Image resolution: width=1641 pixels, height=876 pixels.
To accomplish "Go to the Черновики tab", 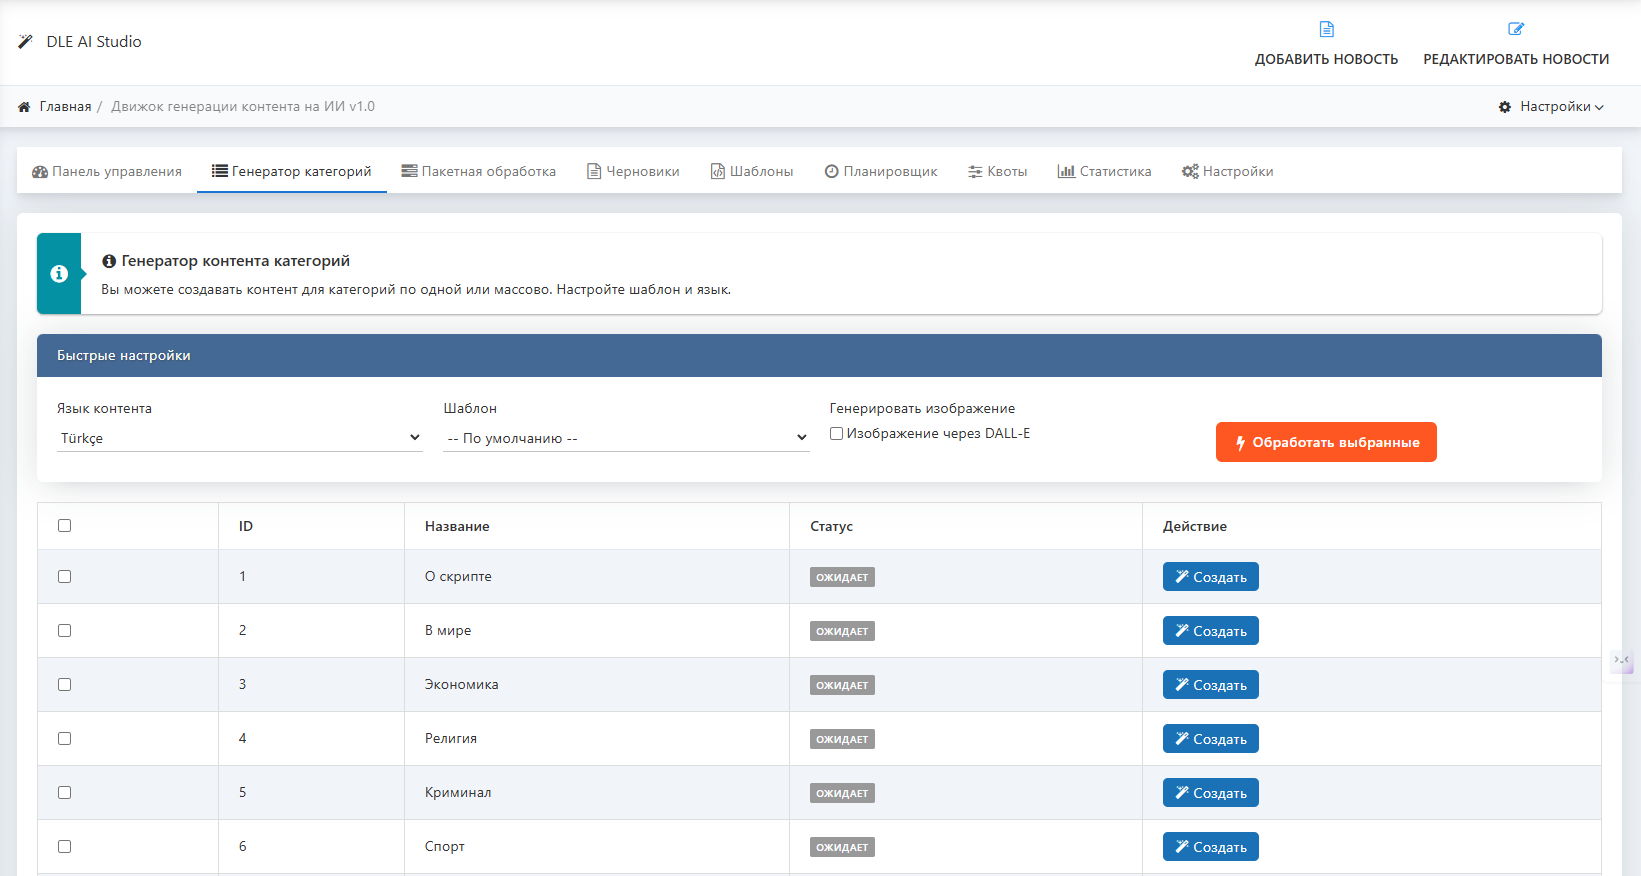I will pyautogui.click(x=633, y=172).
